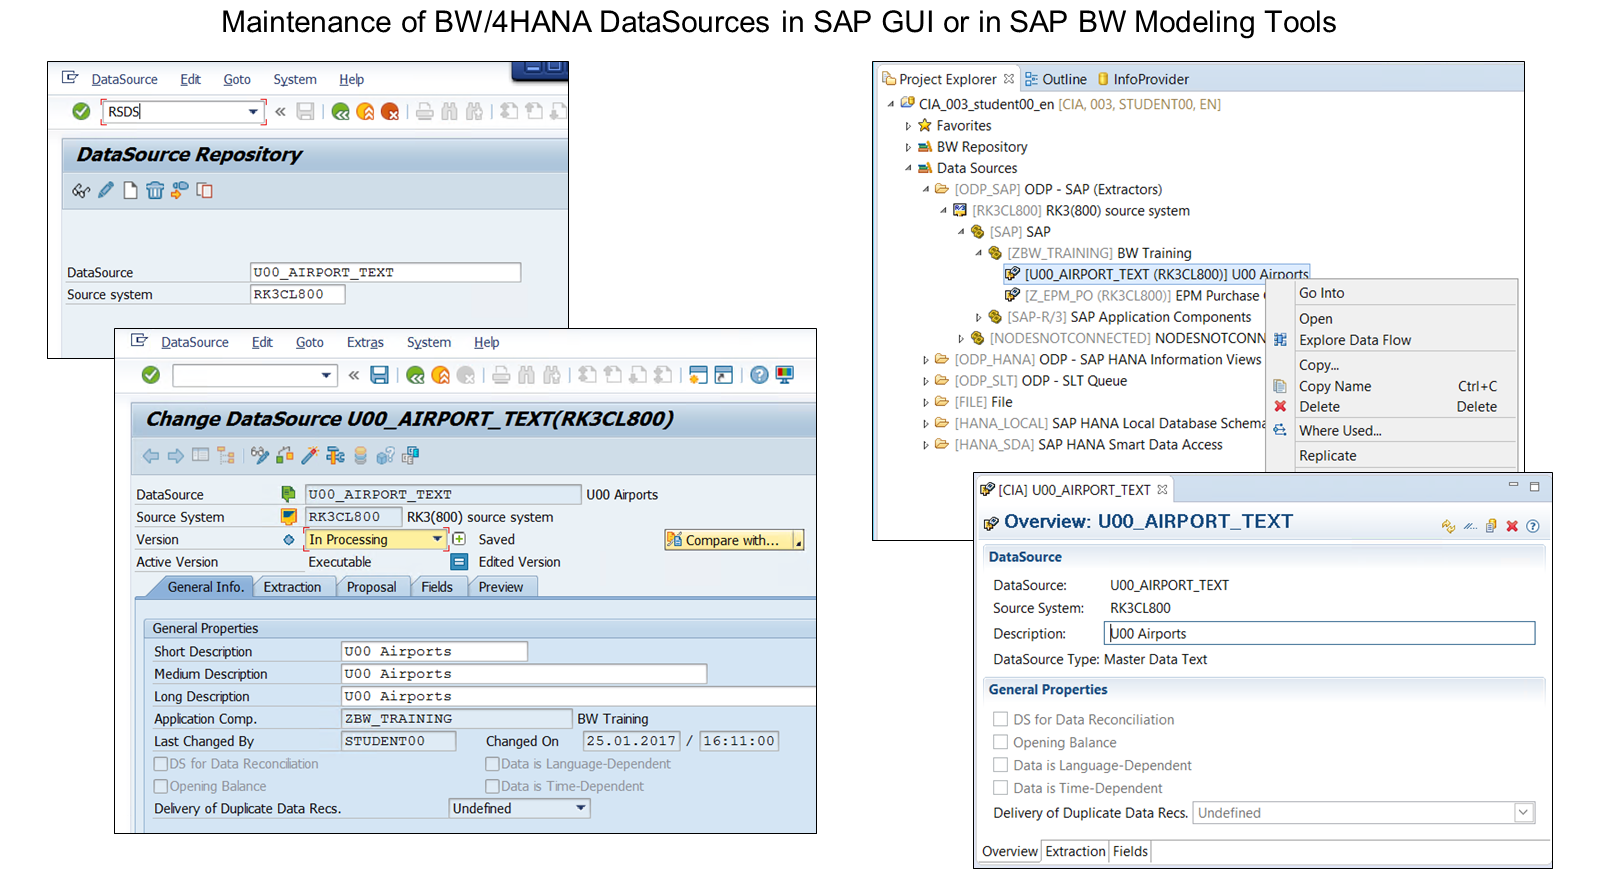Screen dimensions: 1600x879
Task: Expand Favorites node in Project Explorer
Action: point(908,126)
